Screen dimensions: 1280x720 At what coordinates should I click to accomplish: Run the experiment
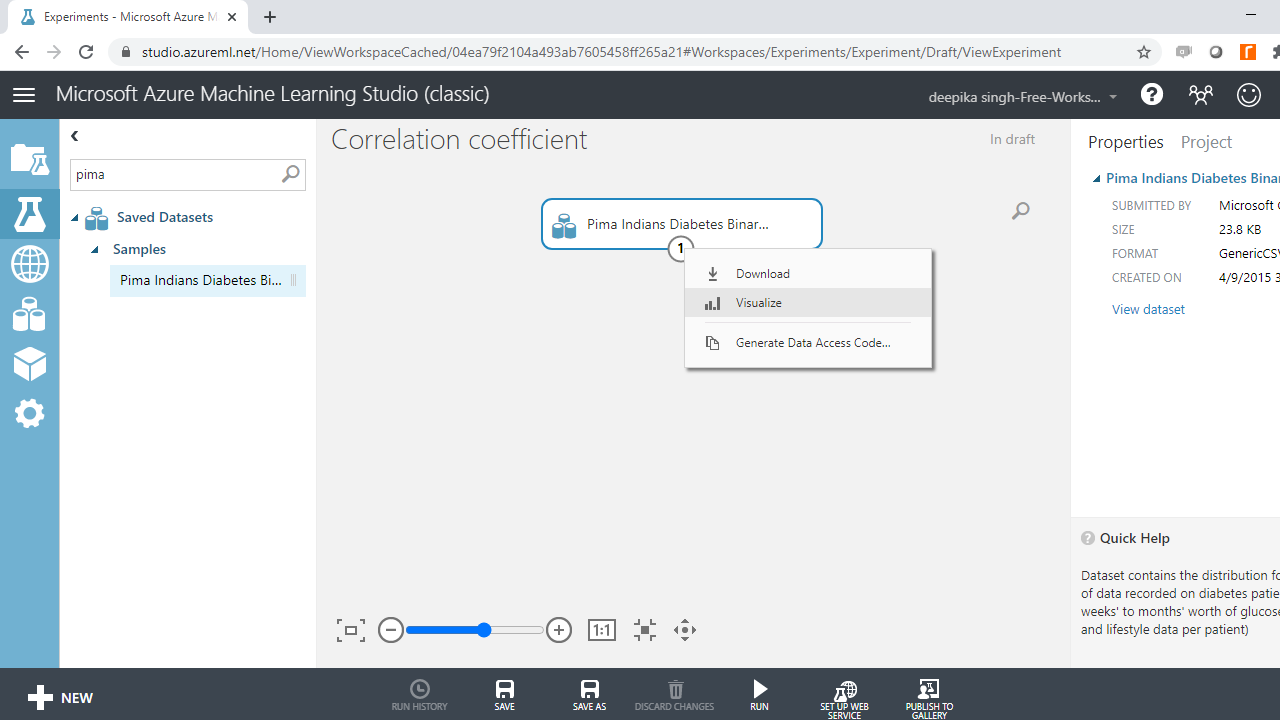(x=760, y=695)
